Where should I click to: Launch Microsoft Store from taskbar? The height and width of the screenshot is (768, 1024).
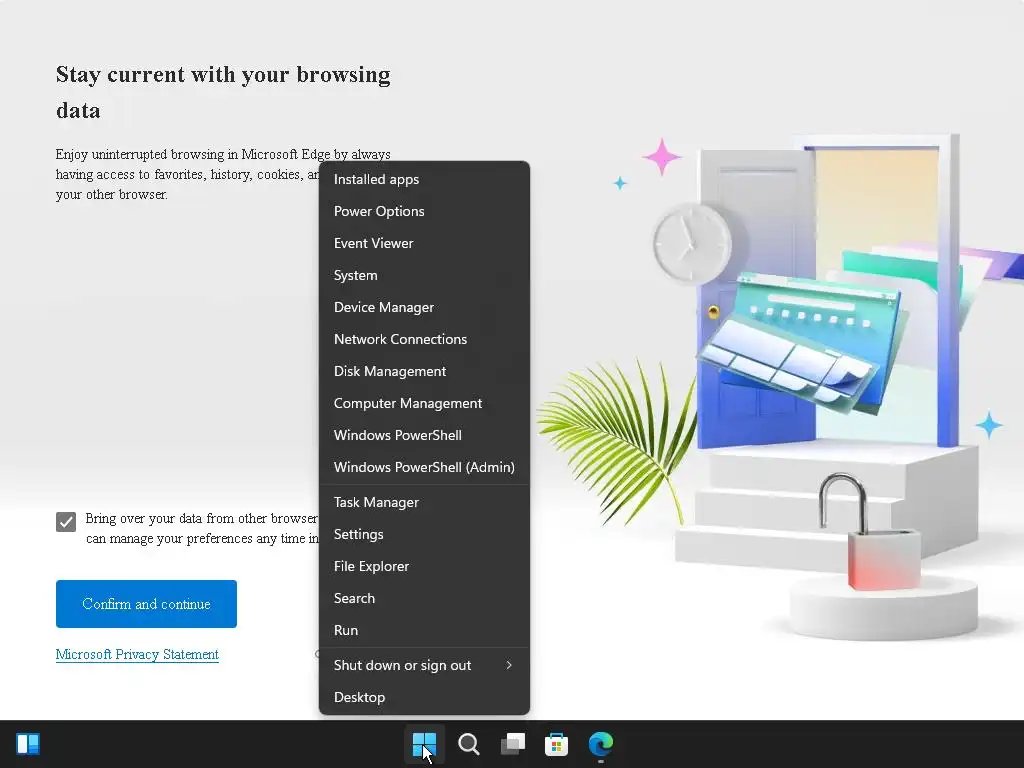[x=556, y=744]
